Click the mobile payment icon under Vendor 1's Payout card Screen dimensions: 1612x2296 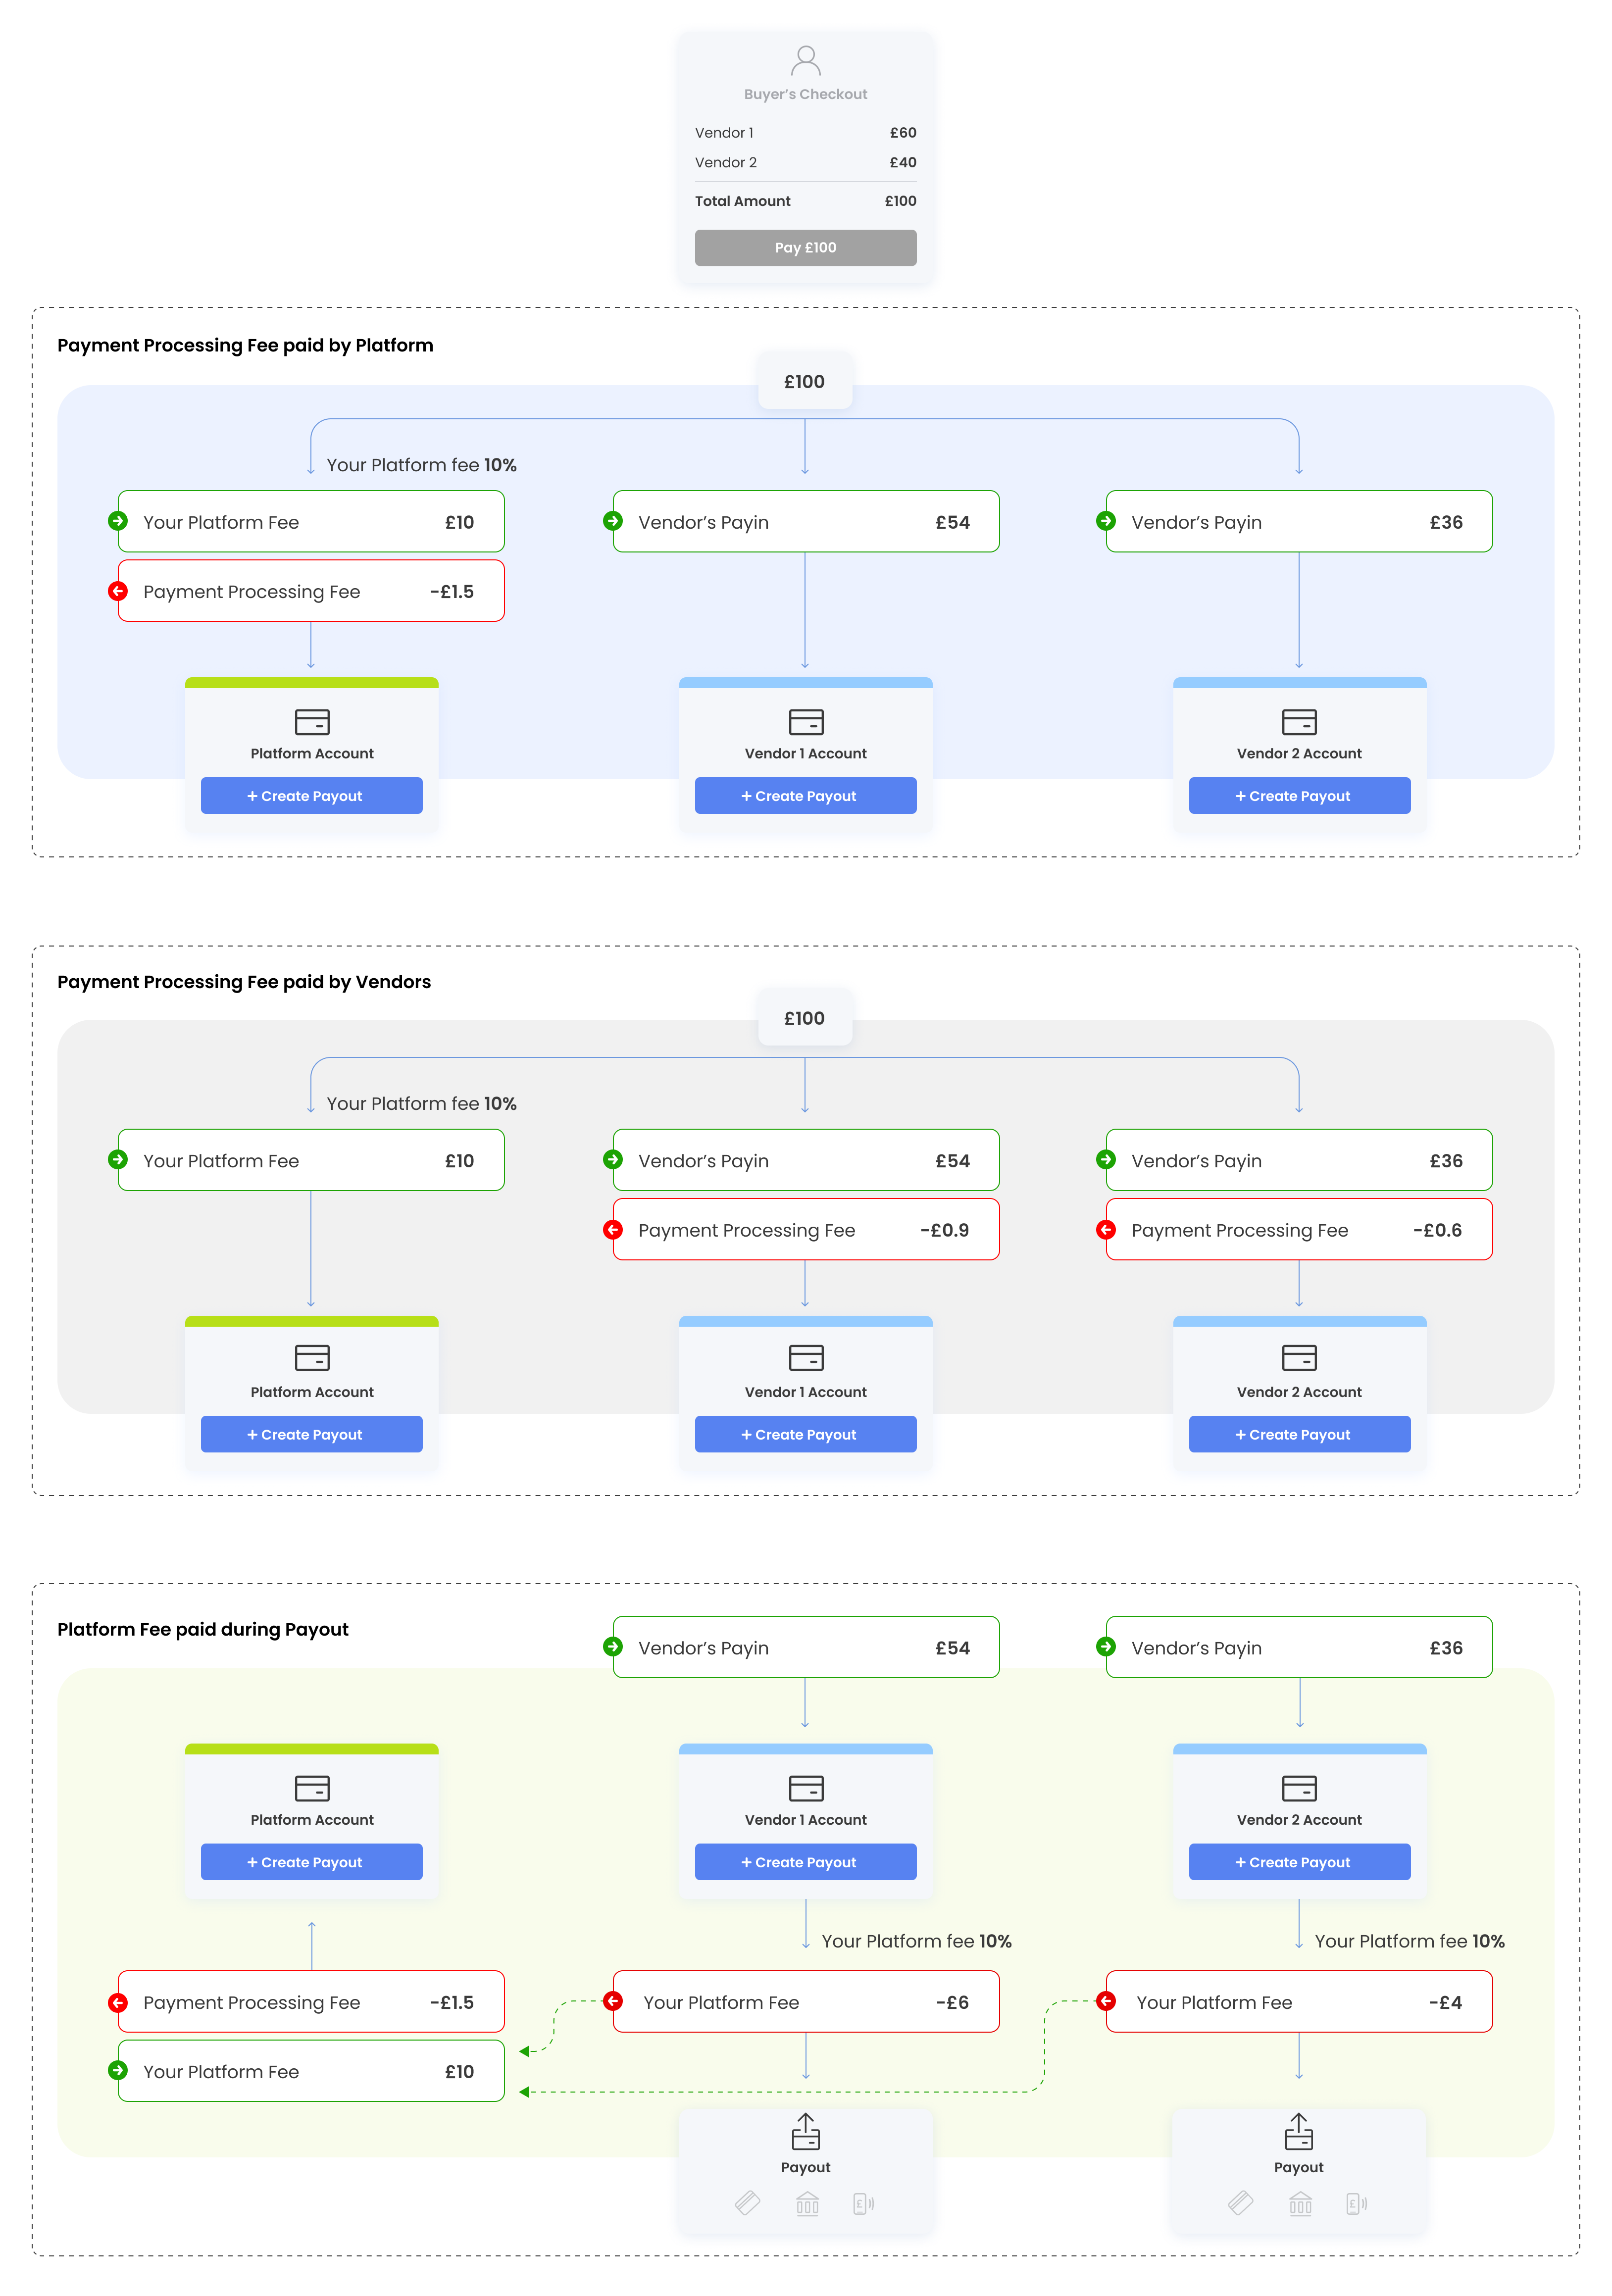(x=863, y=2203)
